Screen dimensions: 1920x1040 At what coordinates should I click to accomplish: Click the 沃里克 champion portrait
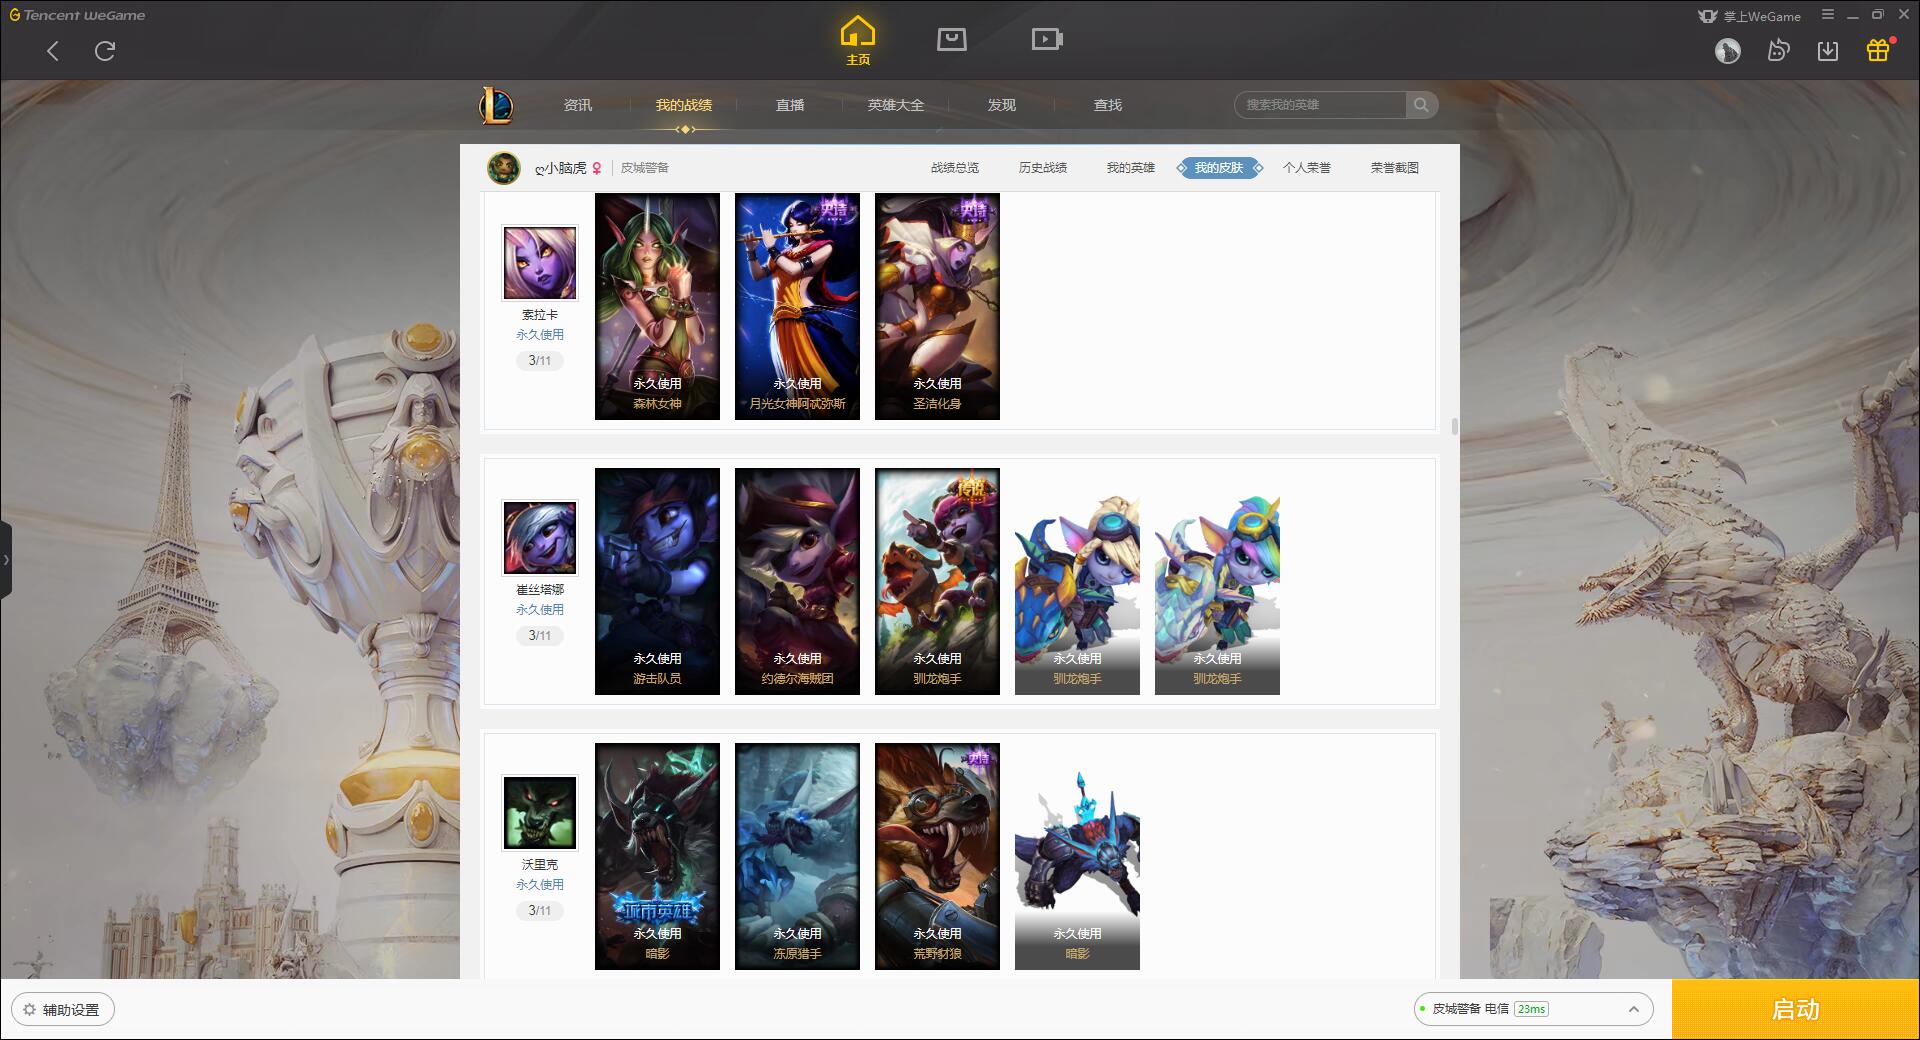click(540, 813)
